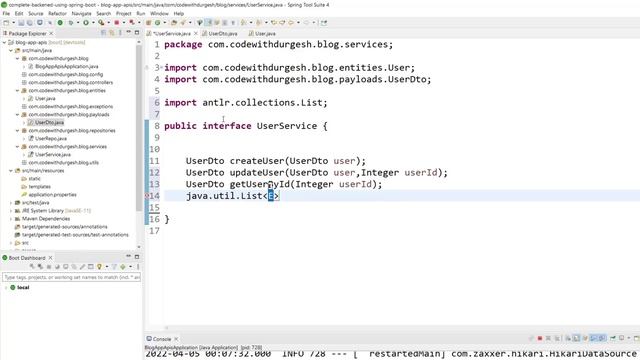
Task: Click the fold marker beside line 3 imports
Action: coord(162,67)
